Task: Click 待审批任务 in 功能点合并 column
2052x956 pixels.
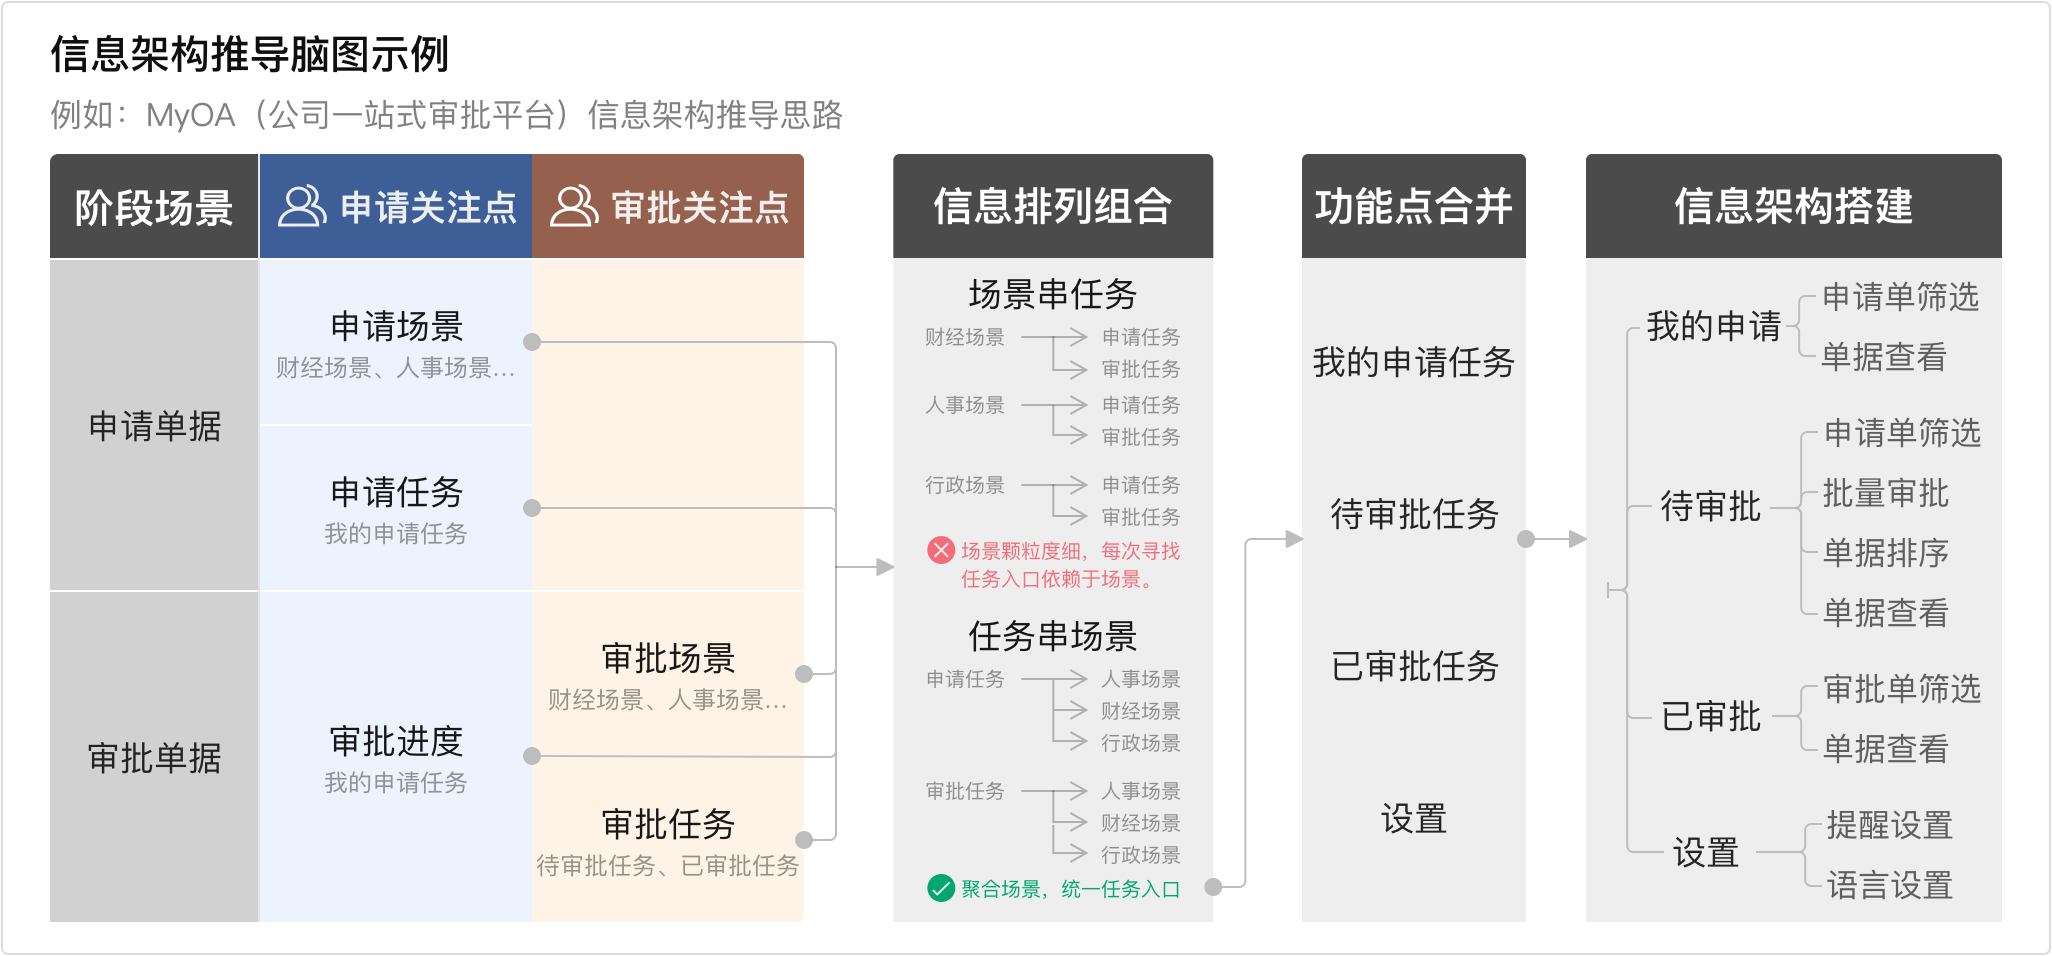Action: (x=1414, y=514)
